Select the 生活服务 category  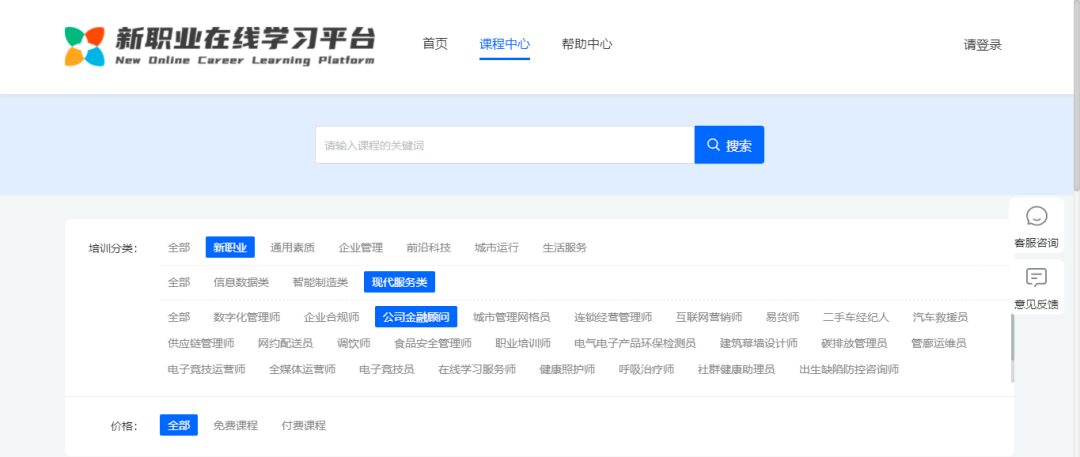click(565, 247)
